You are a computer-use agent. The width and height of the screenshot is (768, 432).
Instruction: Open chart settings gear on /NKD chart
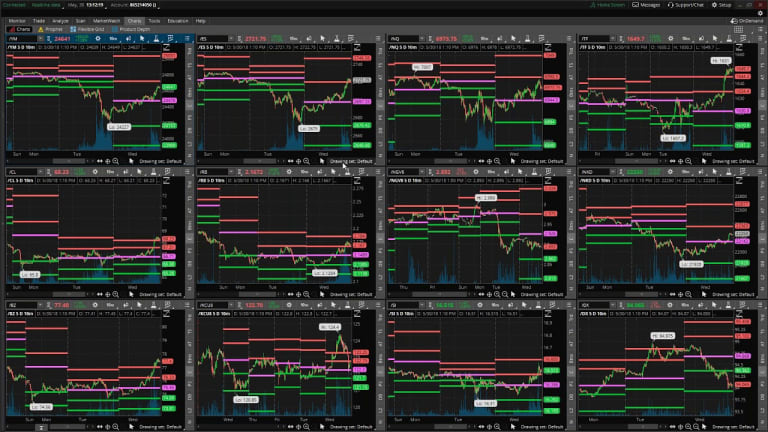tap(671, 172)
